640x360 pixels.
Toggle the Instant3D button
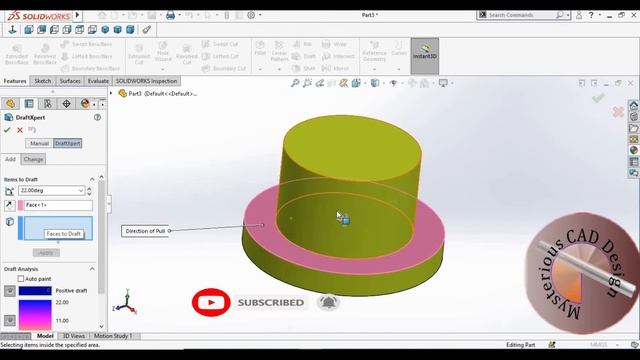point(424,56)
